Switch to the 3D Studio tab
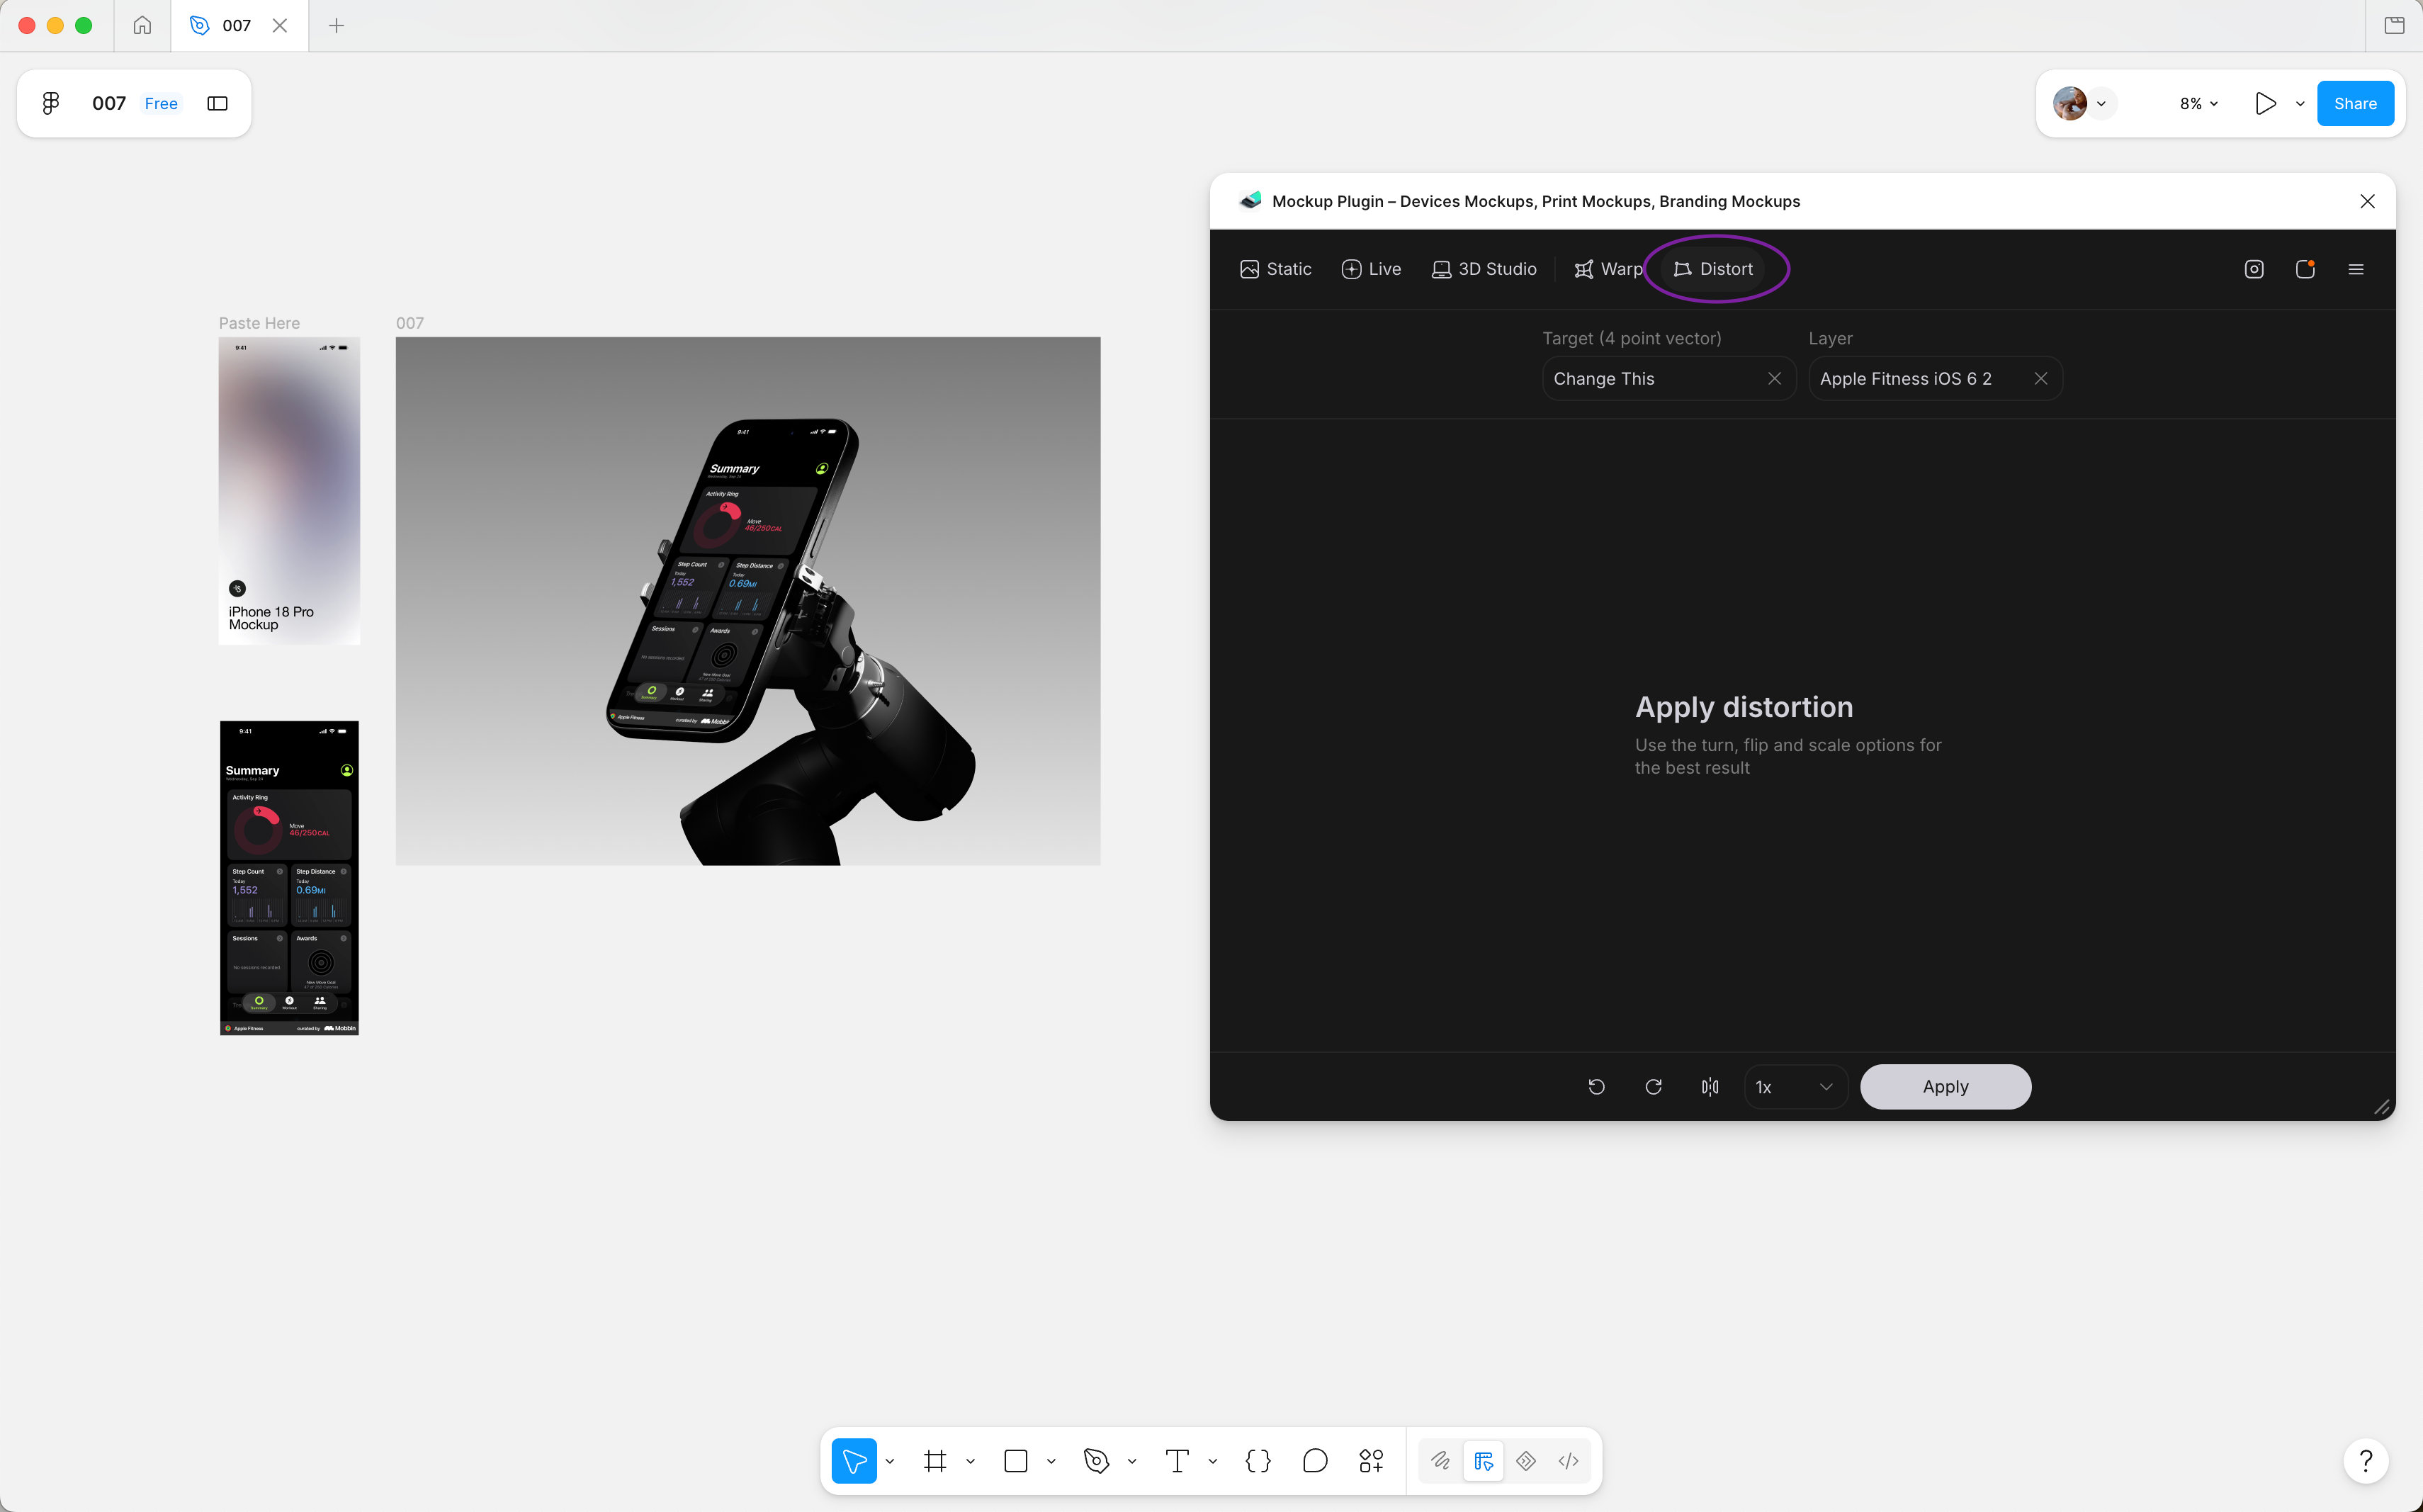 [1484, 269]
